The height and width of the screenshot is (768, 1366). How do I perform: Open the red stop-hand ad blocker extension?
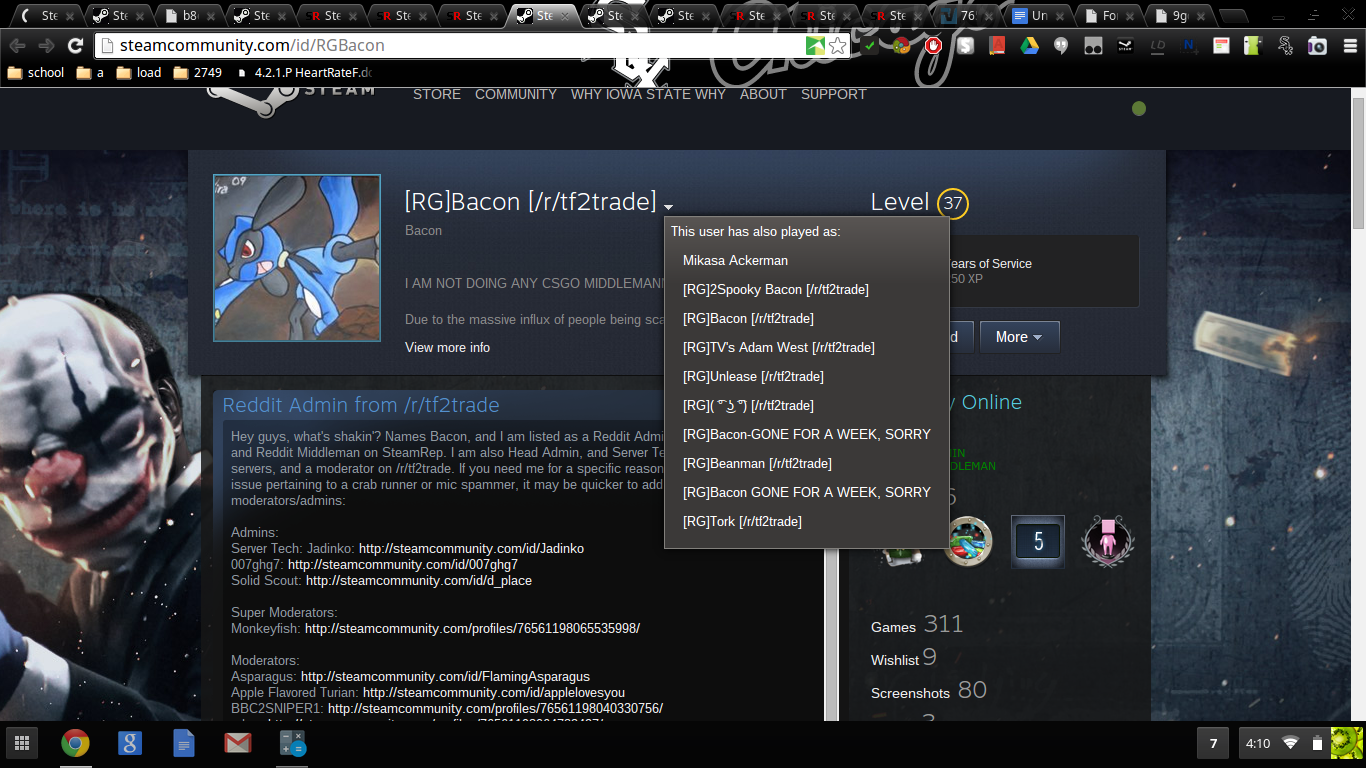click(934, 45)
